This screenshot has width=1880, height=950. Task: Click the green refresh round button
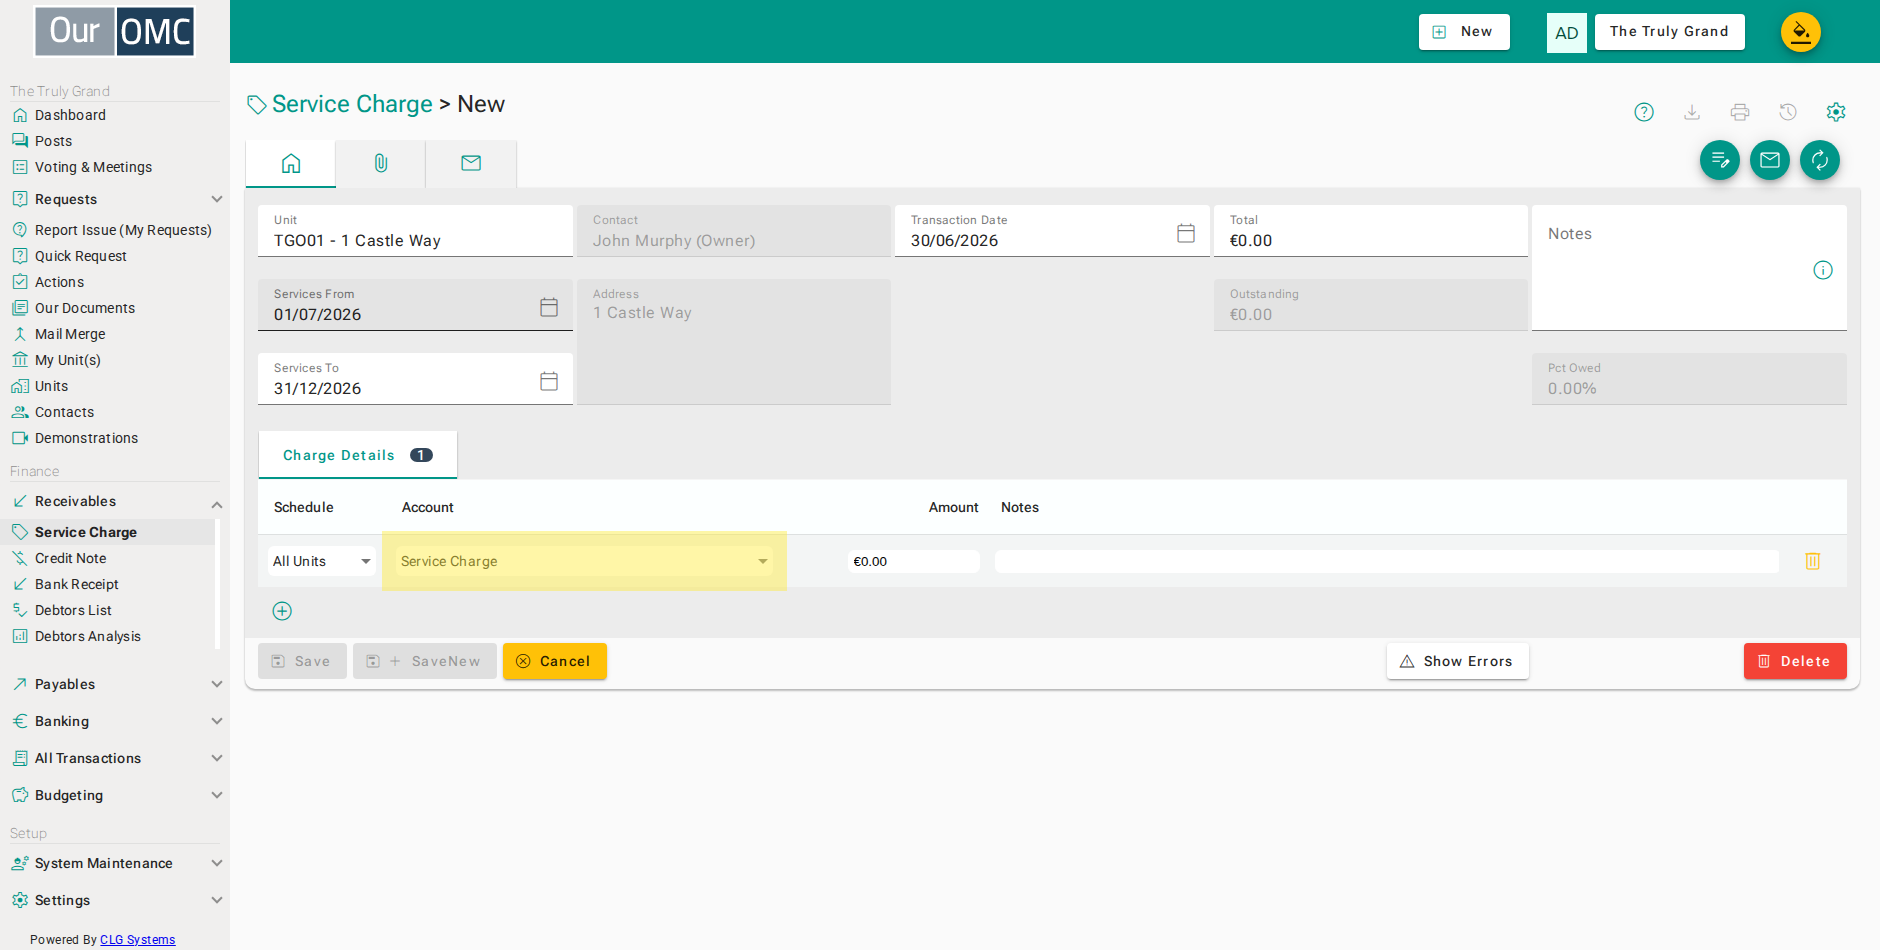coord(1820,160)
